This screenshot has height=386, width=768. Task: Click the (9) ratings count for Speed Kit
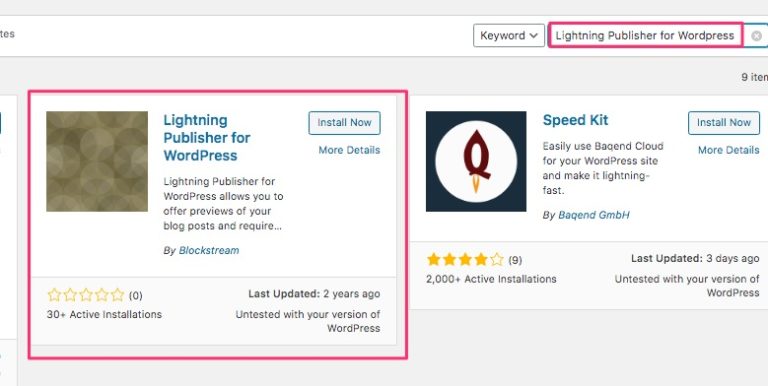pyautogui.click(x=515, y=260)
